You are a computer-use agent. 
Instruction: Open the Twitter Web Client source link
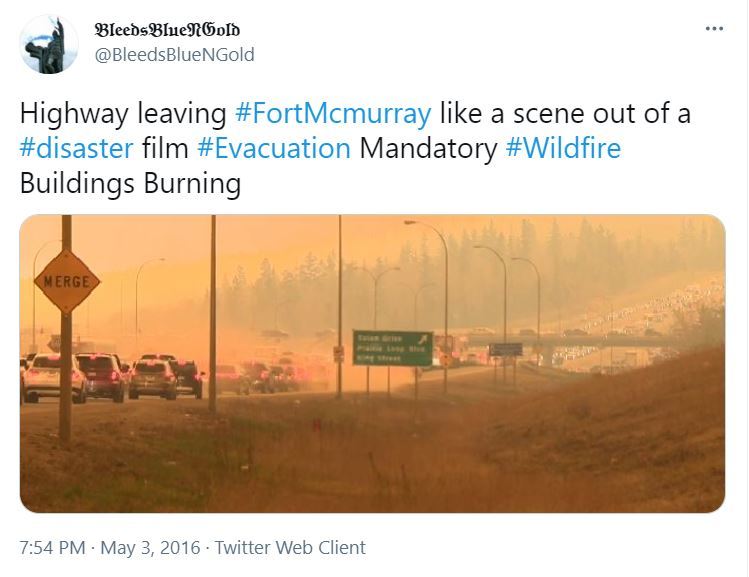[290, 547]
